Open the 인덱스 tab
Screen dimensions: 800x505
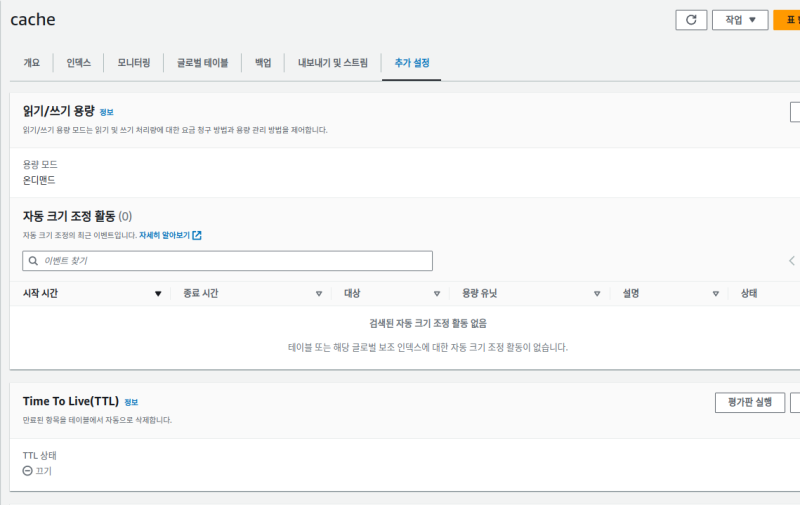(78, 63)
